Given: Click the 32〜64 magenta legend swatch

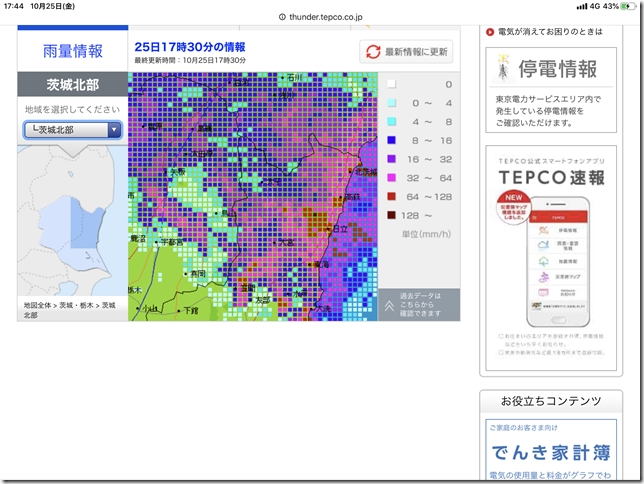Looking at the screenshot, I should (x=392, y=176).
